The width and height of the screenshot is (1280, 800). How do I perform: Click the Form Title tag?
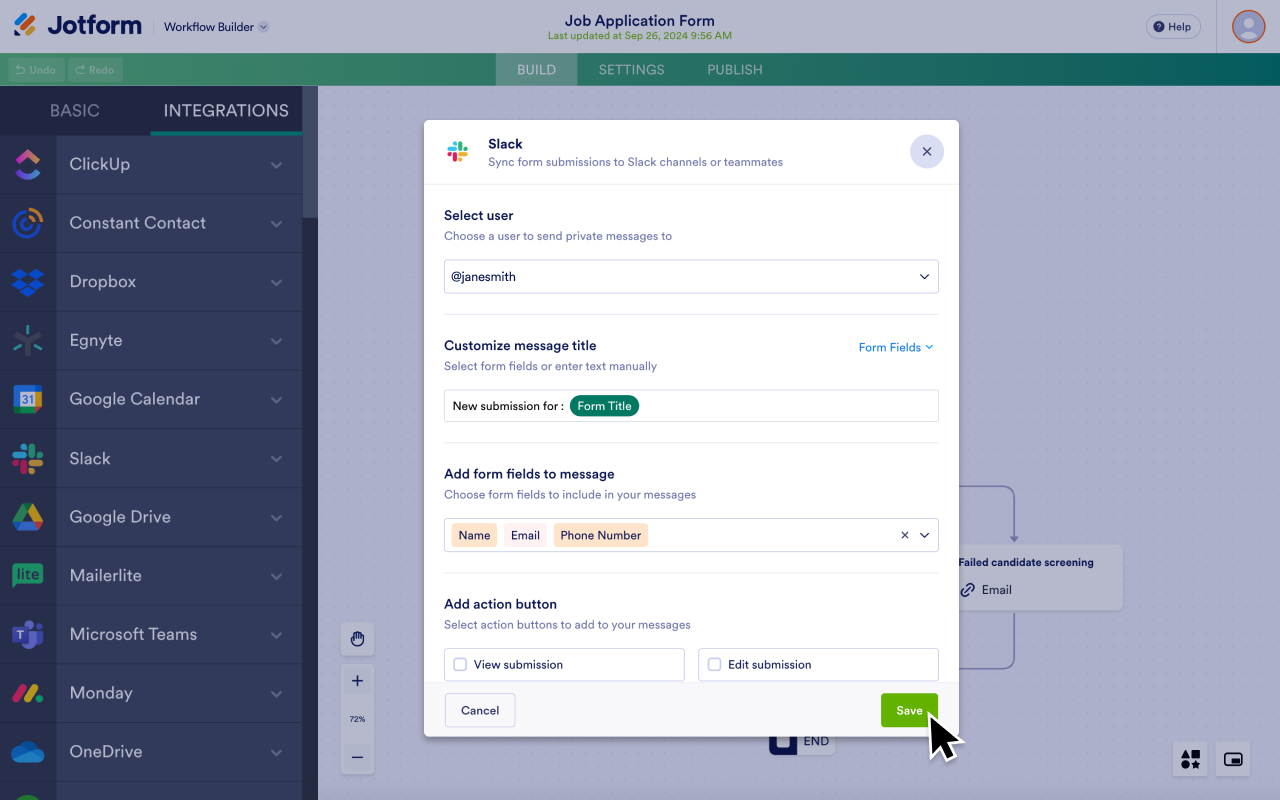(604, 406)
